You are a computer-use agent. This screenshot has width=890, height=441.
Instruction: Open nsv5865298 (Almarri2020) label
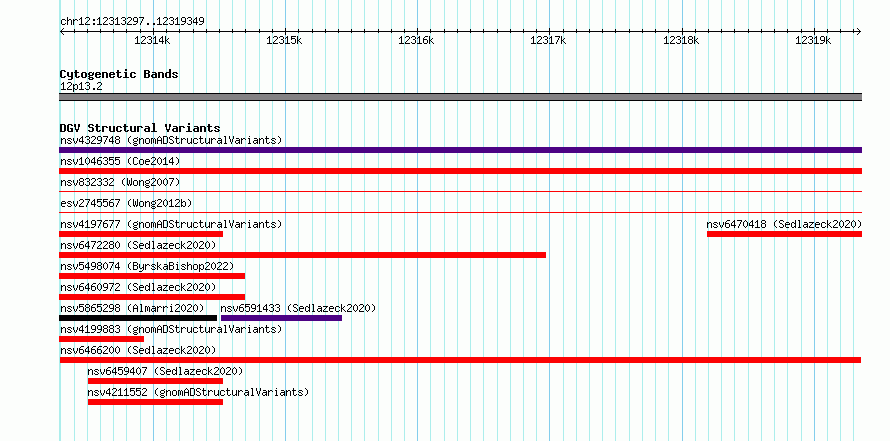click(132, 308)
